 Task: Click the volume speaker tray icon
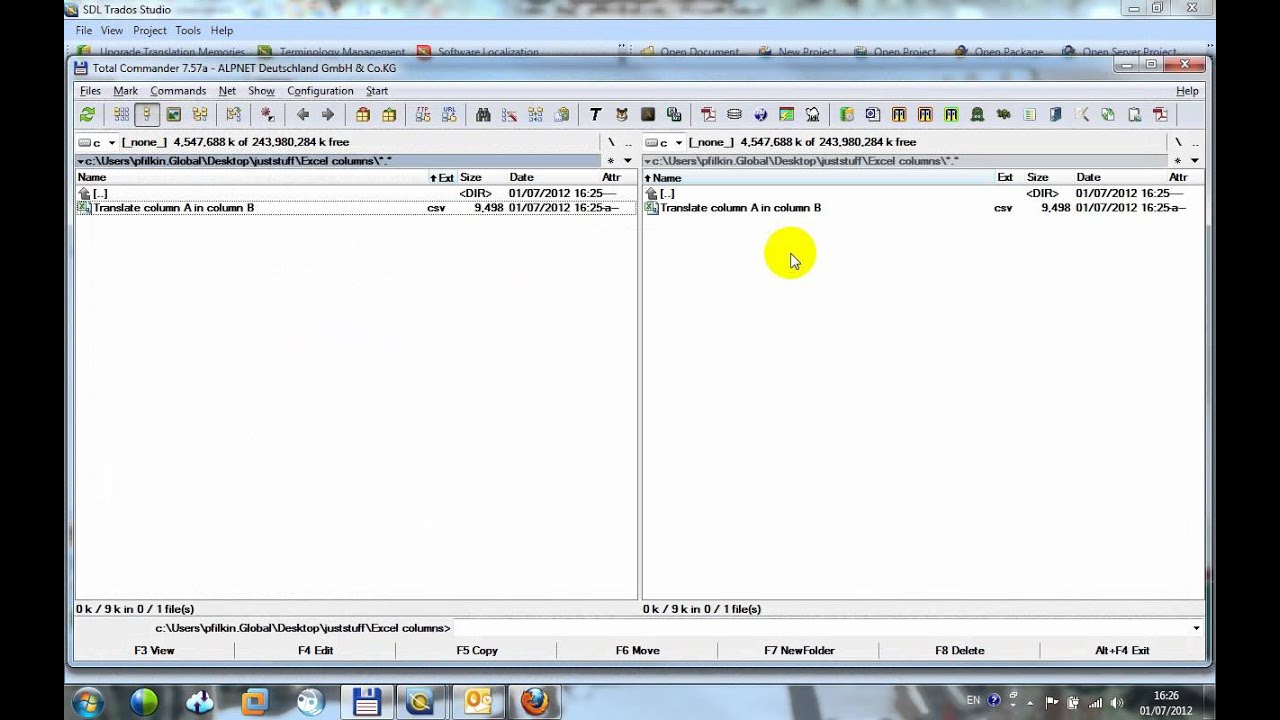(x=1116, y=702)
